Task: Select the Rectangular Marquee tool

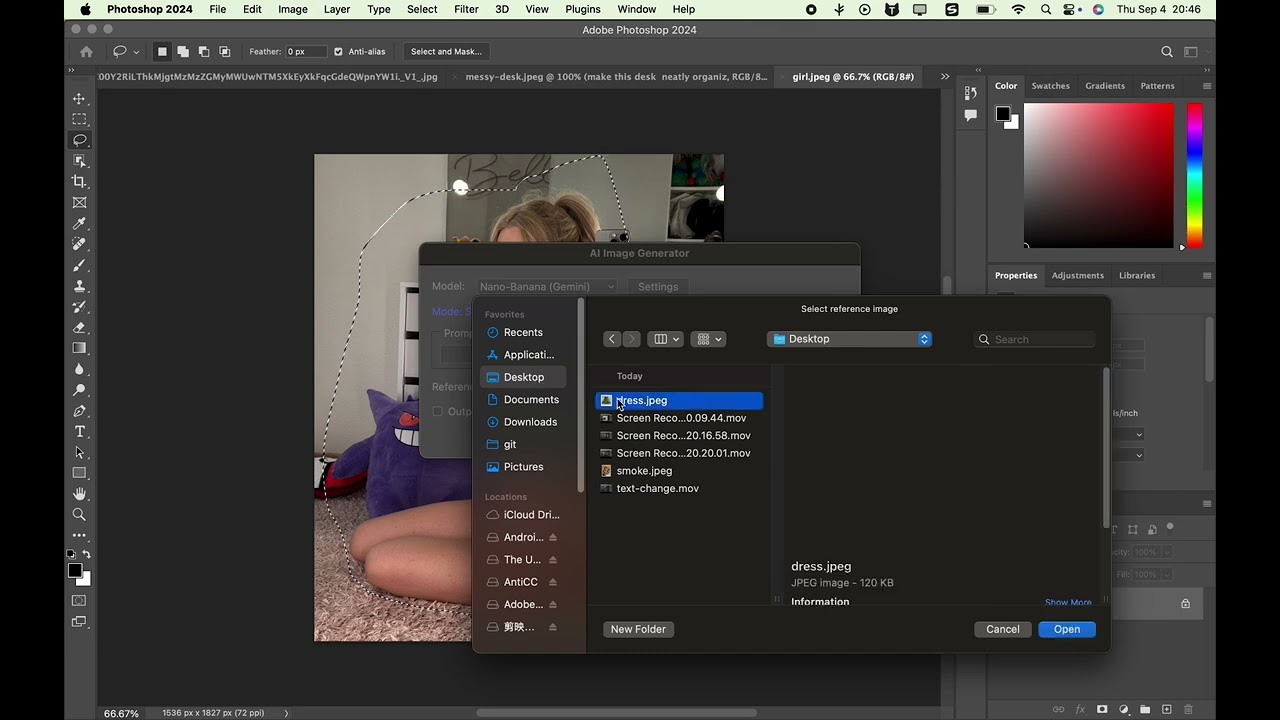Action: coord(79,119)
